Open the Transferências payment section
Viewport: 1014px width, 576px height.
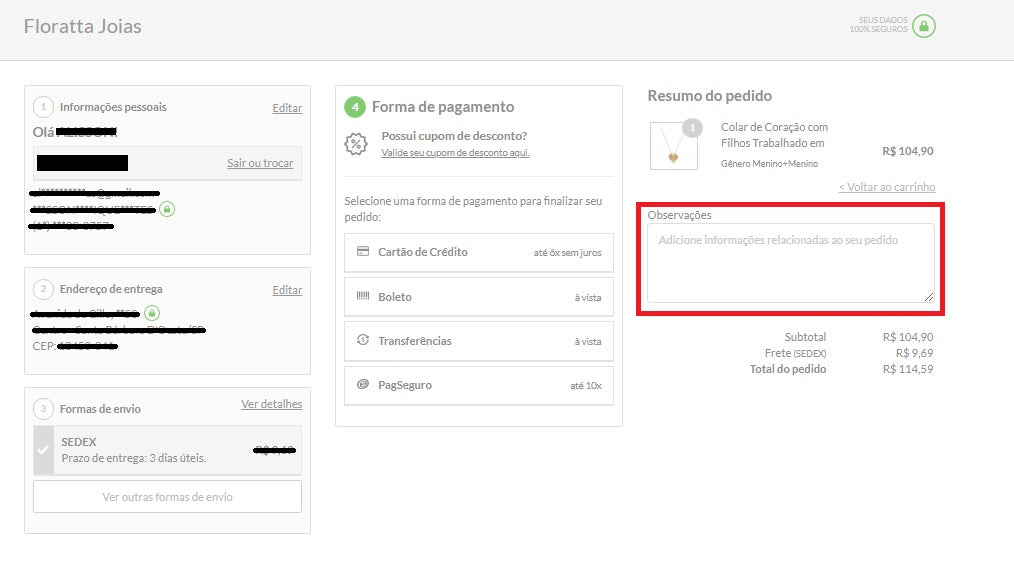478,341
